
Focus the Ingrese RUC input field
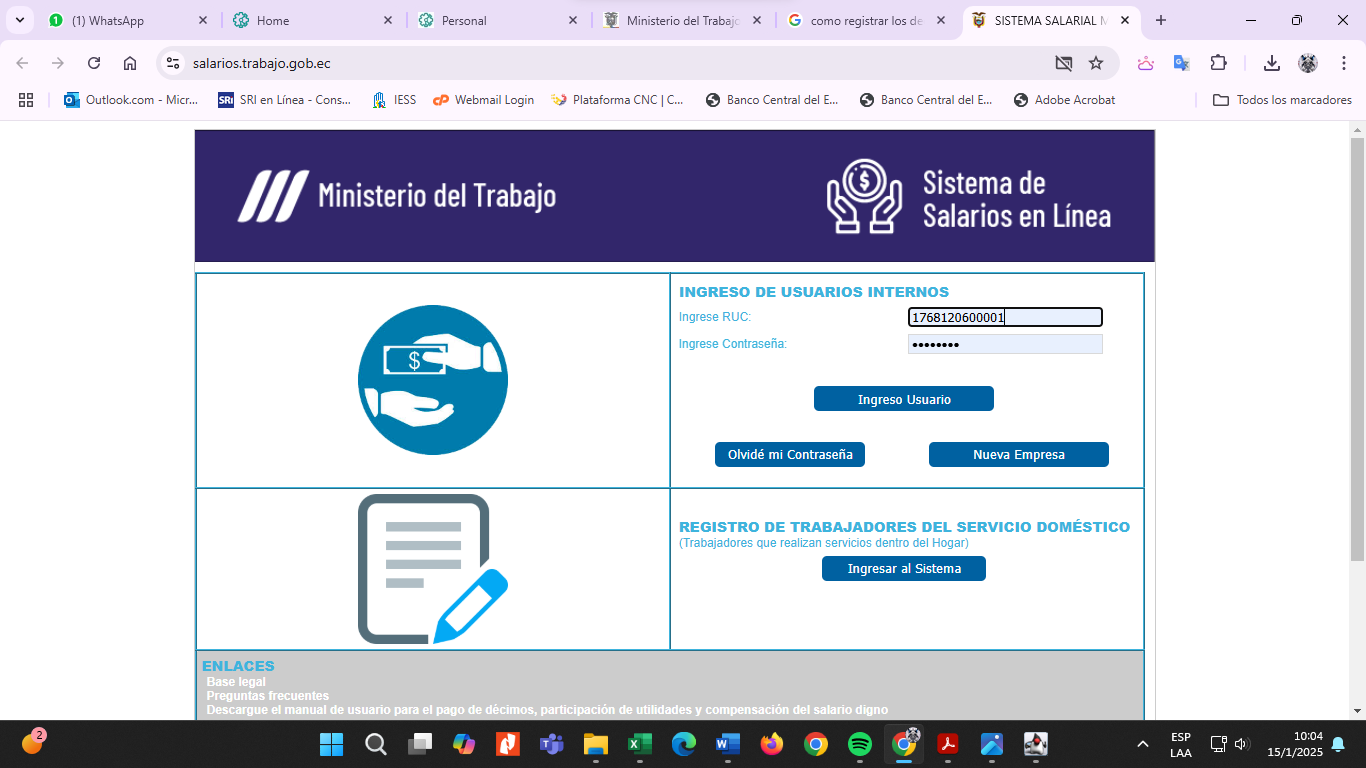(x=1004, y=317)
